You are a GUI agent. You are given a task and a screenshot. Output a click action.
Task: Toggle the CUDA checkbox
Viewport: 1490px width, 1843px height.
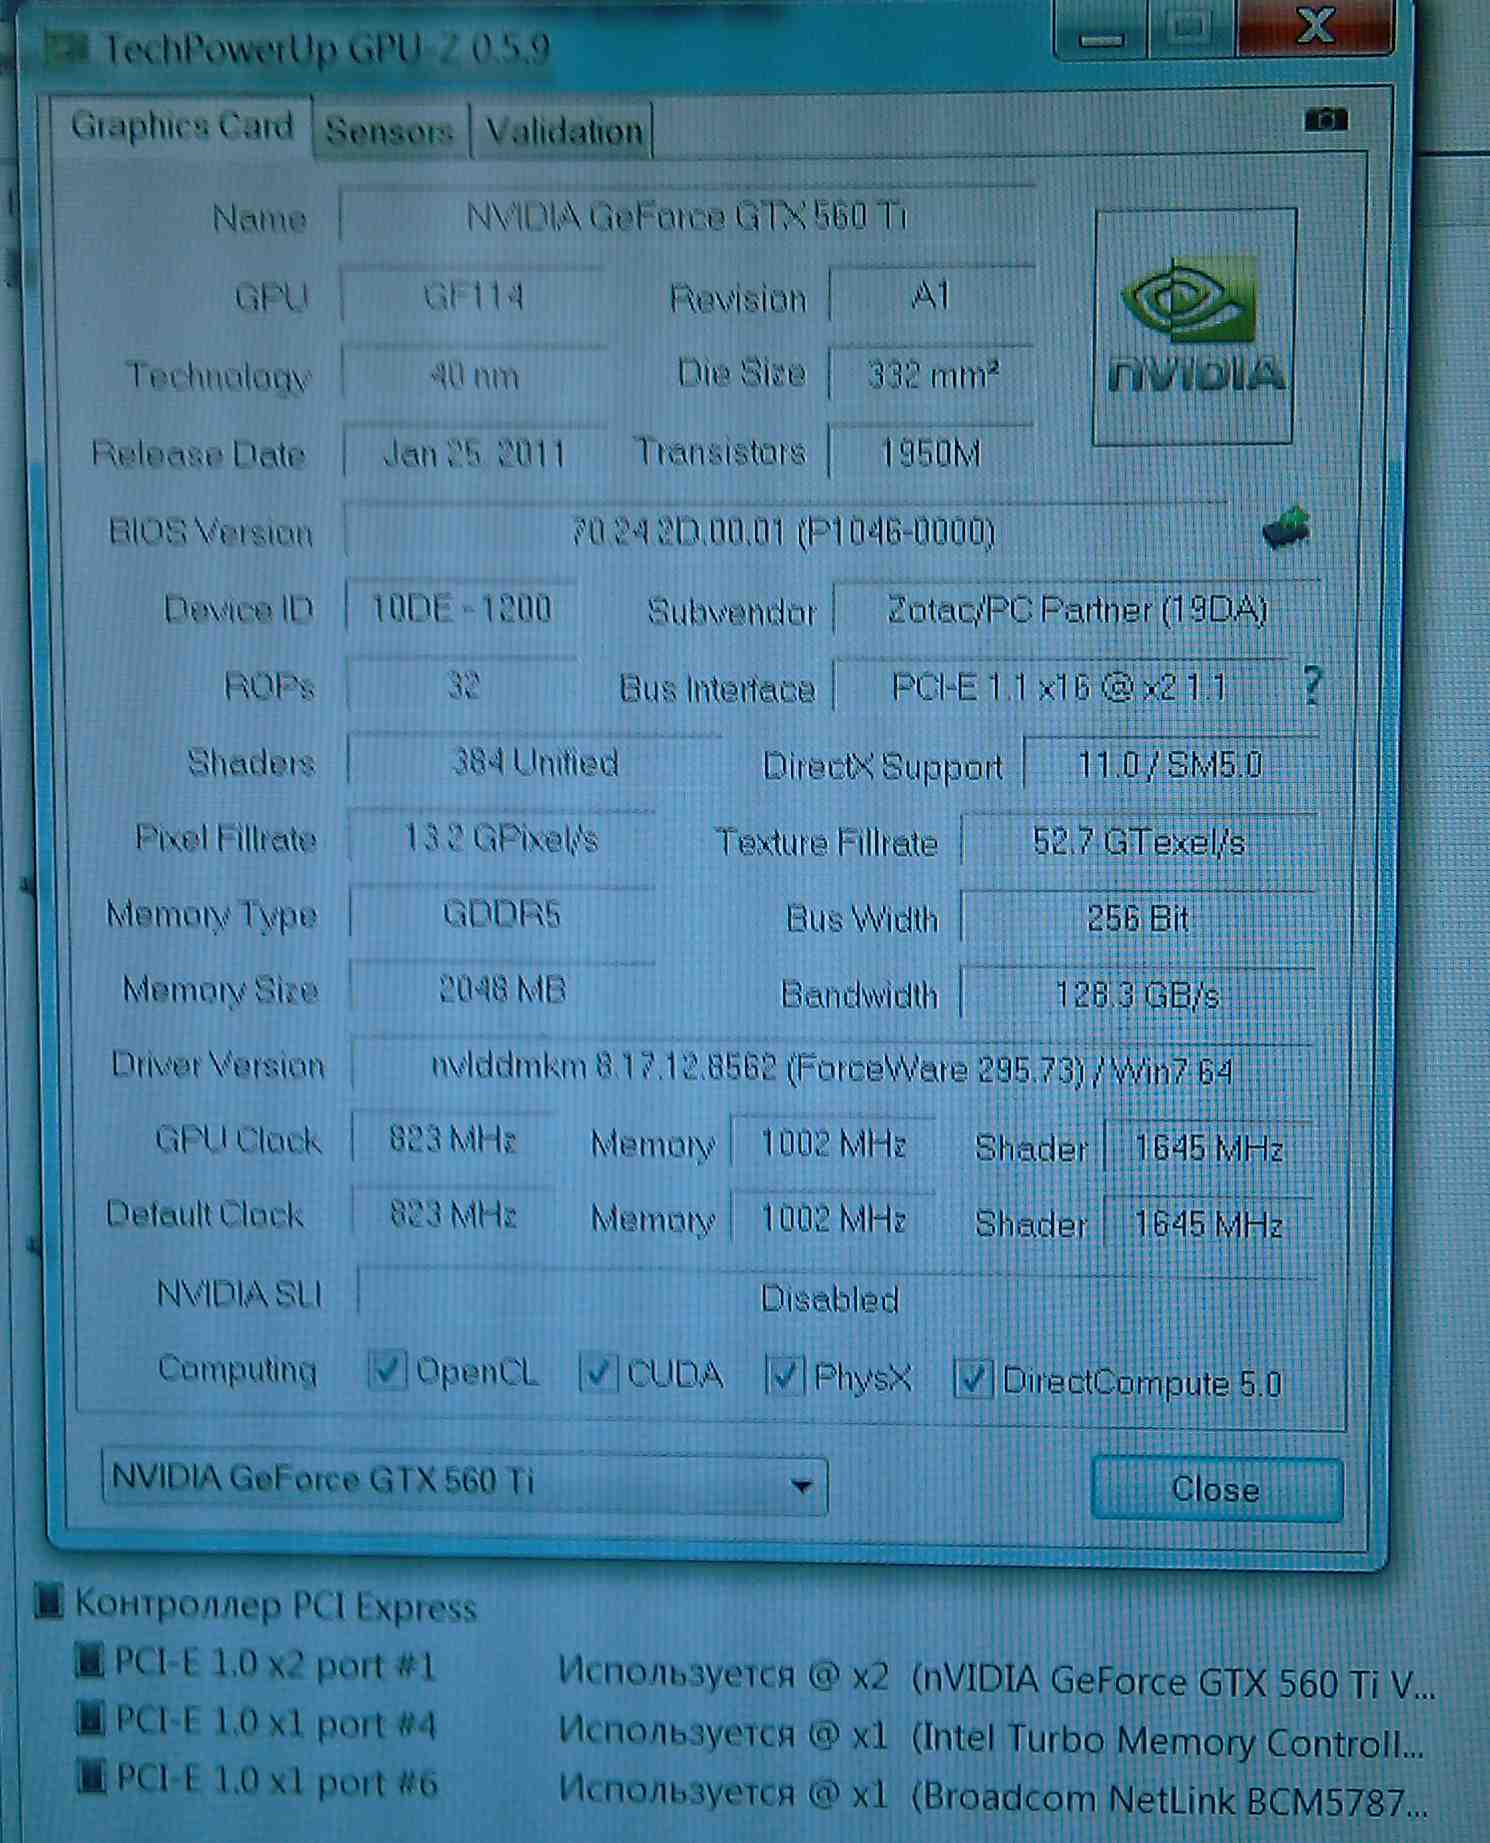click(598, 1373)
